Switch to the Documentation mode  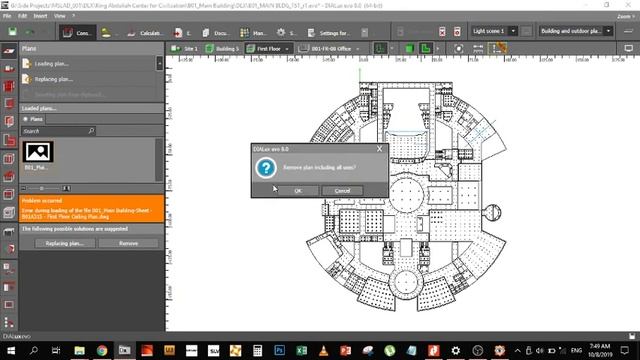coord(216,33)
